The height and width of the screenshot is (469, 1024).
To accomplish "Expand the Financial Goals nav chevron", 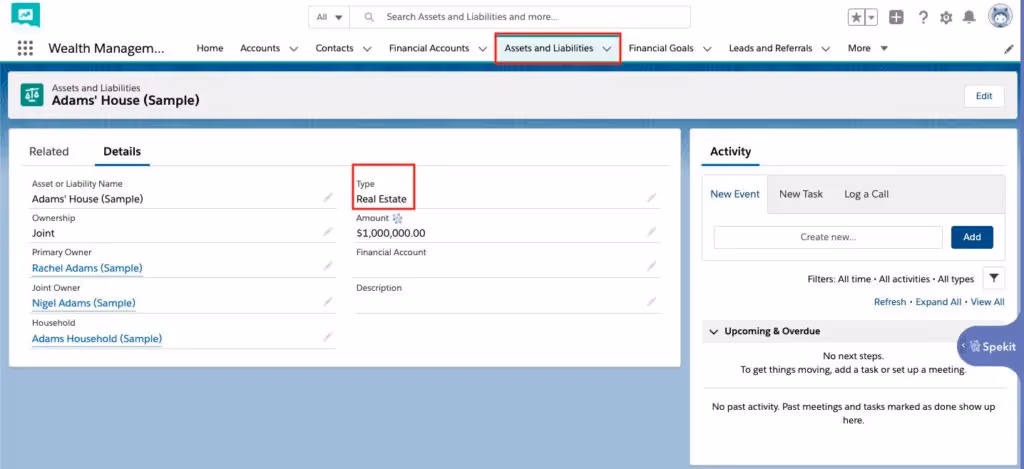I will click(707, 49).
